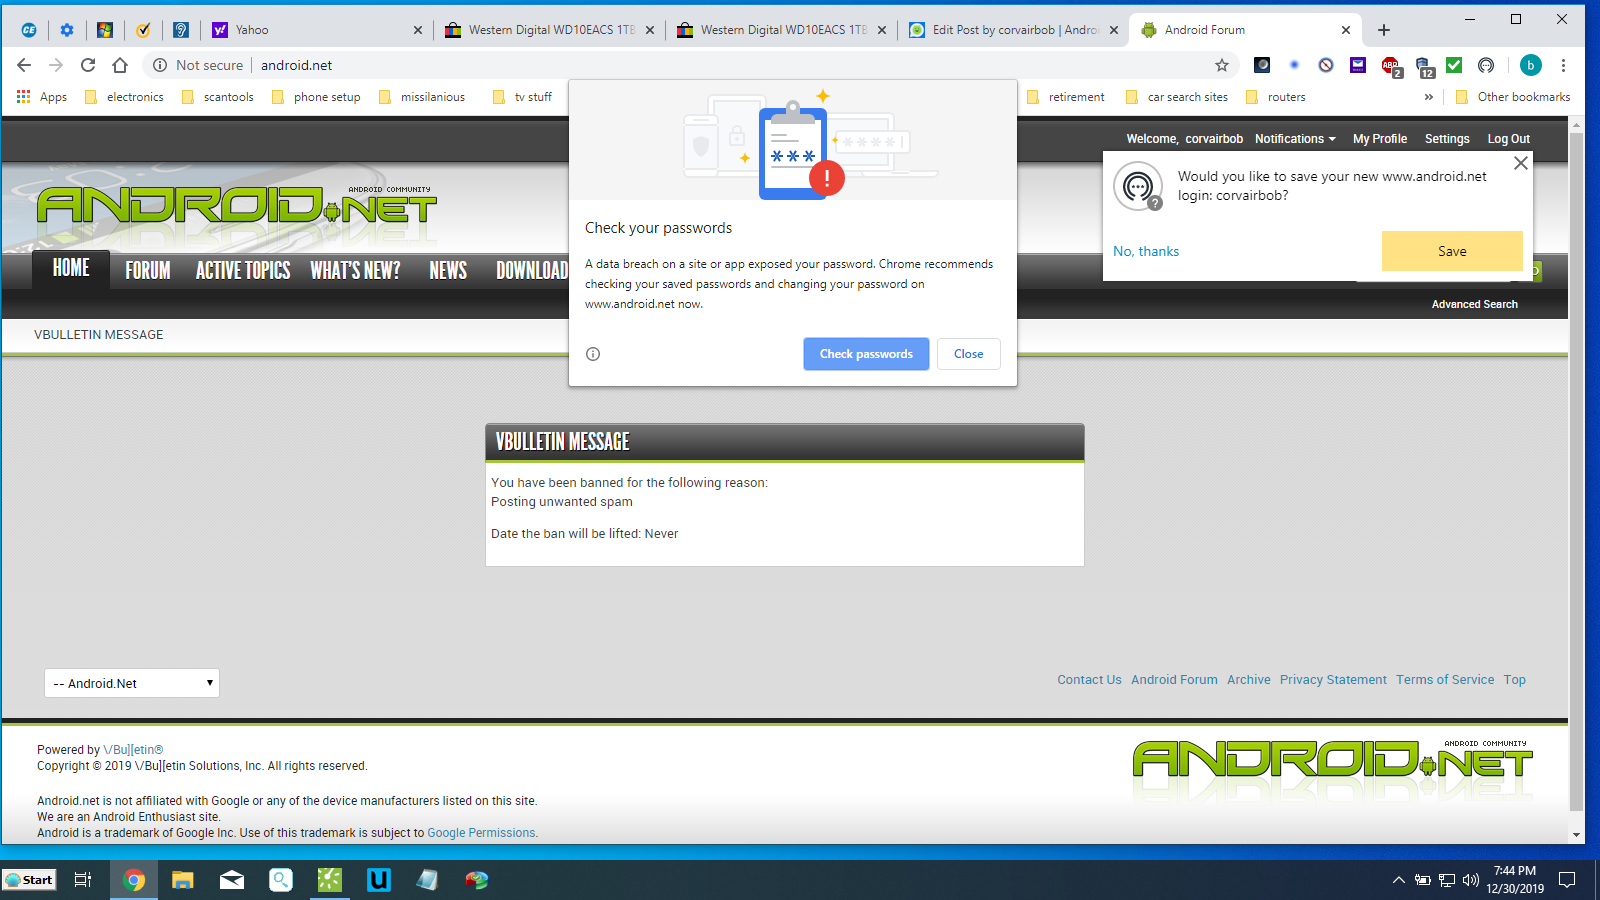Screen dimensions: 1600x900
Task: Switch to the Edit Post by corvairbob tab
Action: pos(1012,30)
